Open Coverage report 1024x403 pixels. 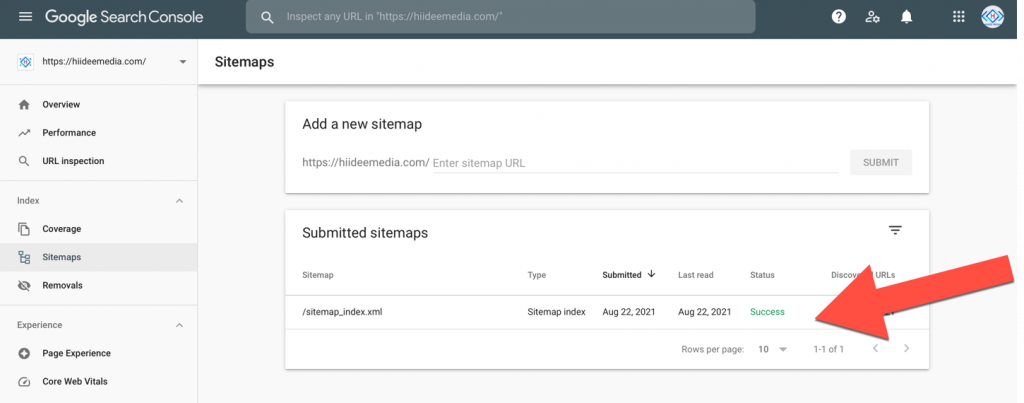click(x=99, y=229)
